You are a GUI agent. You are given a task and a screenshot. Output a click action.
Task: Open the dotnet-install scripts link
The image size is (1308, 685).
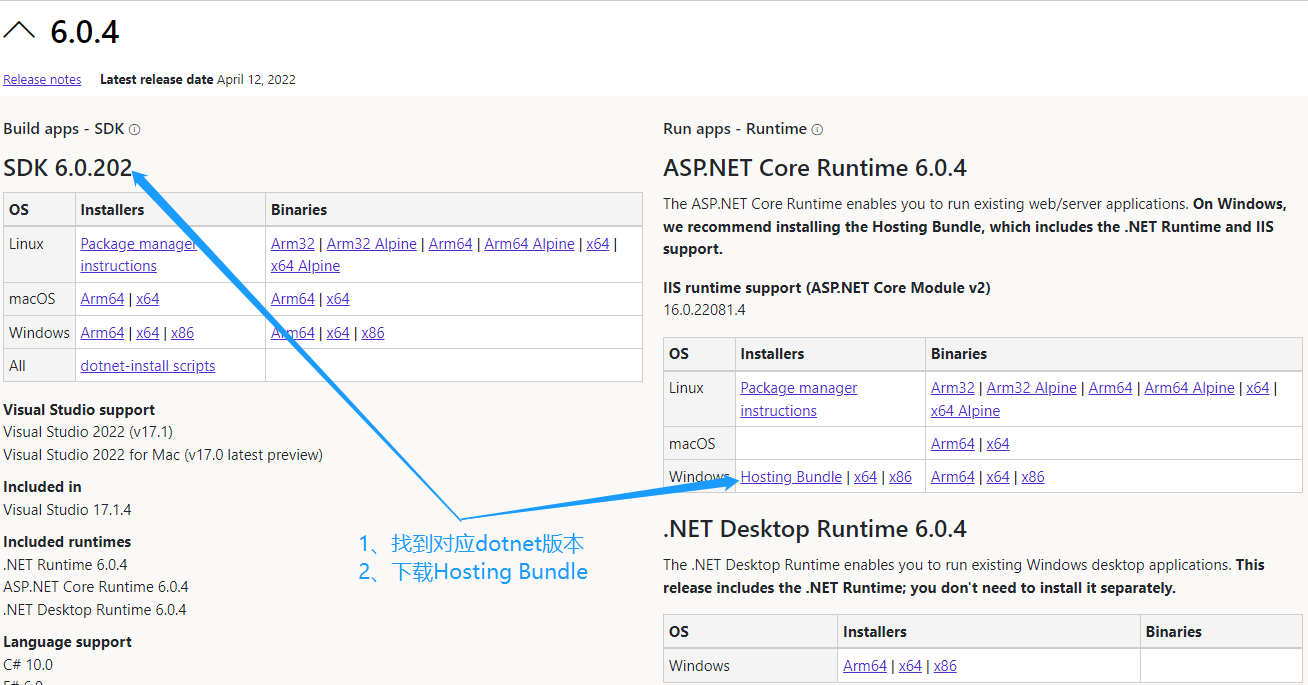(148, 366)
